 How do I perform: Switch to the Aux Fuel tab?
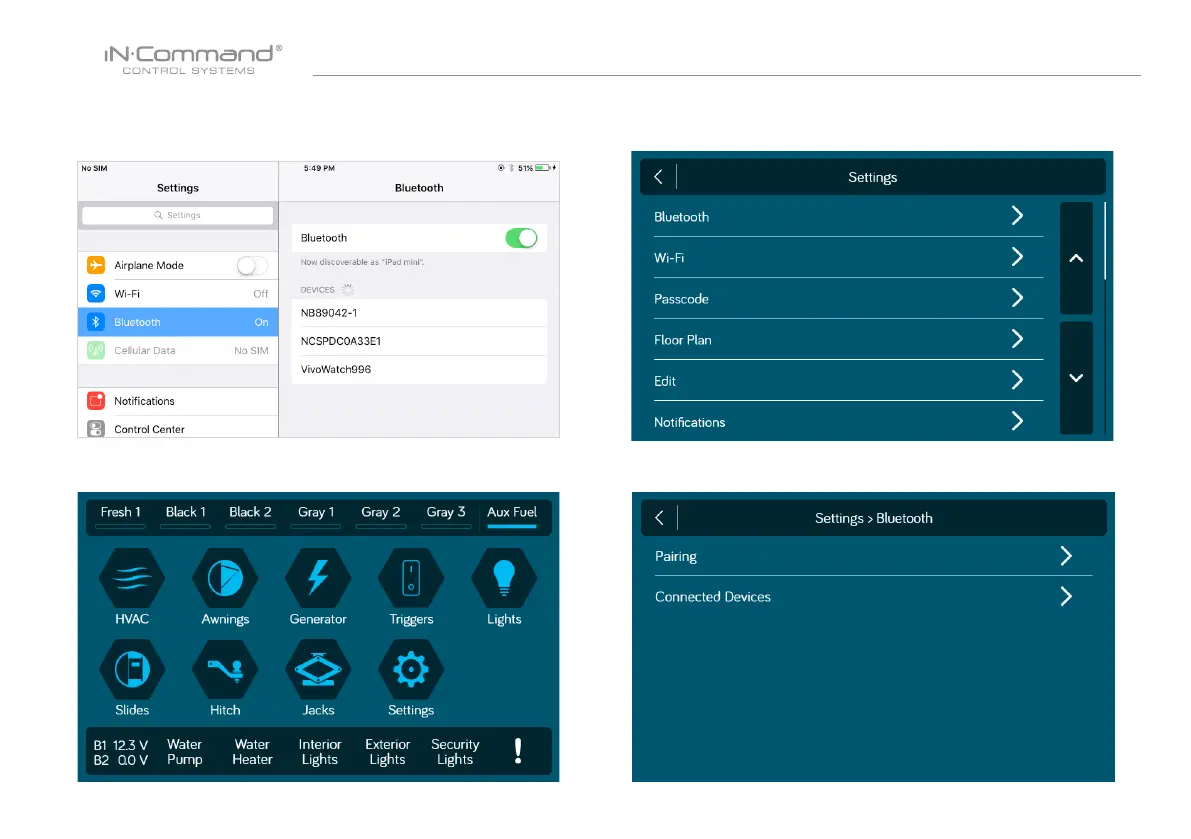coord(512,514)
